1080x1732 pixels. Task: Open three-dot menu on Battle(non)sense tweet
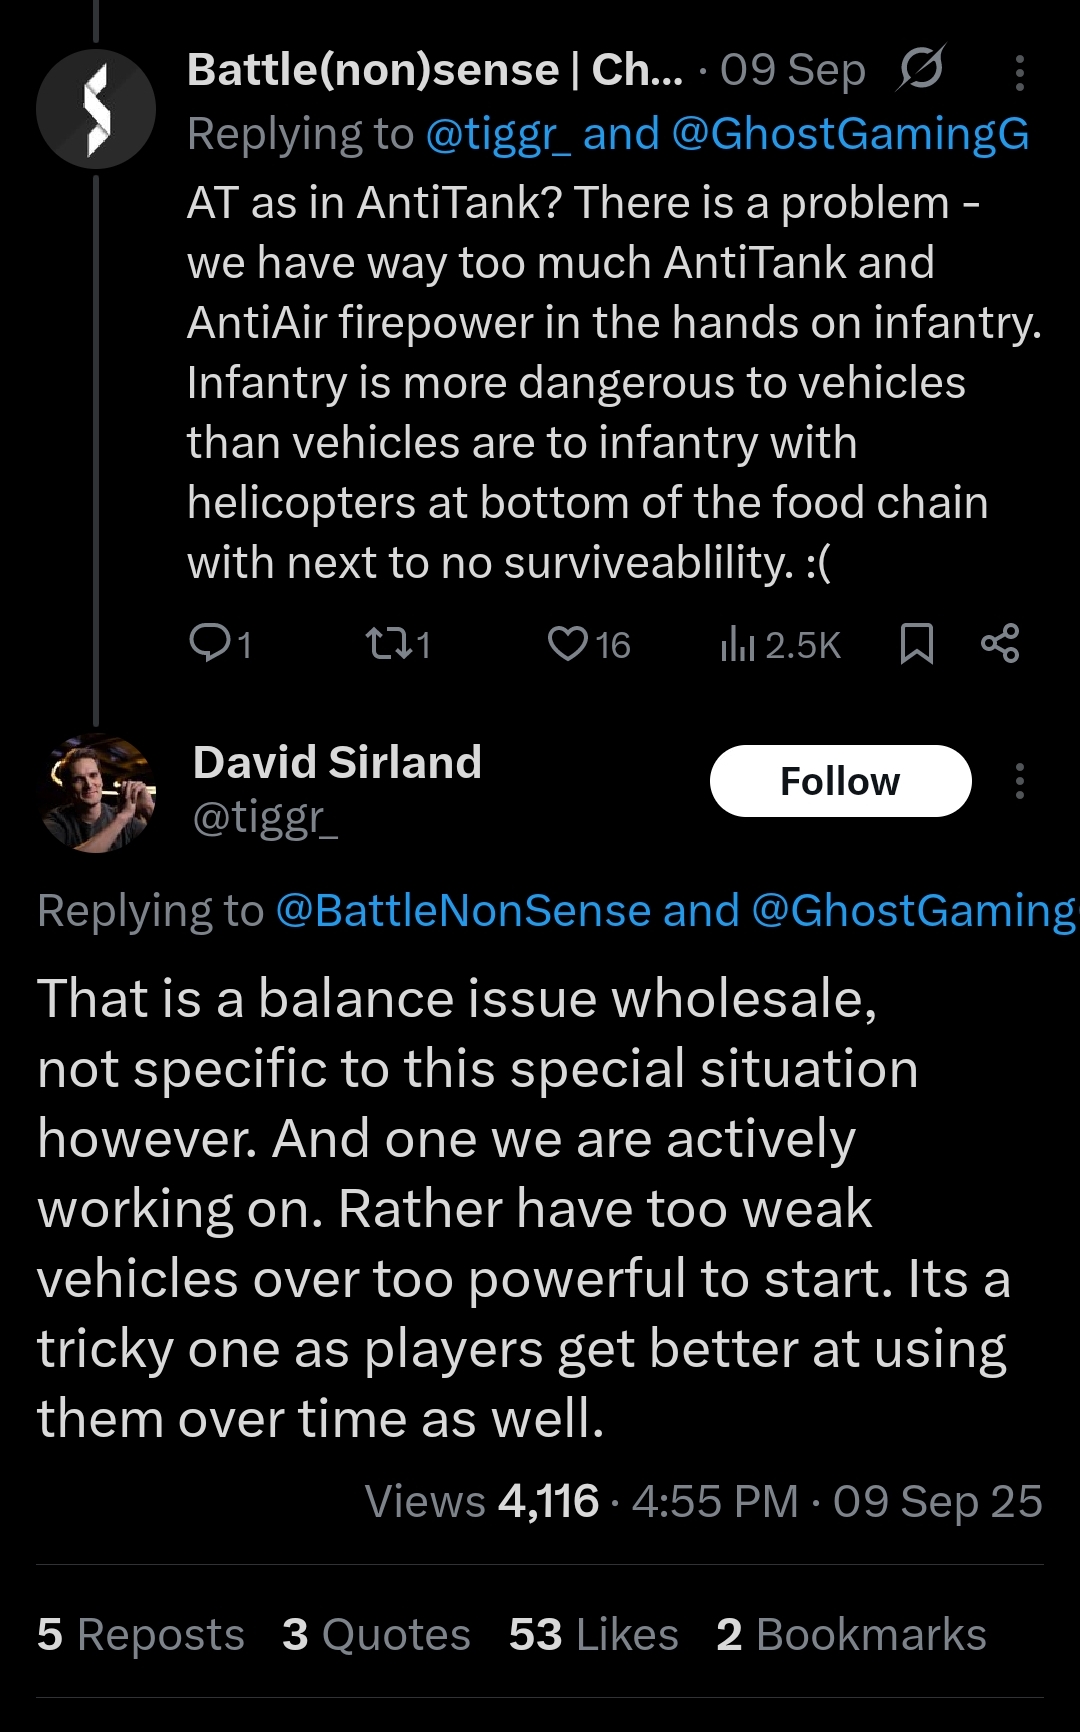pos(1019,73)
